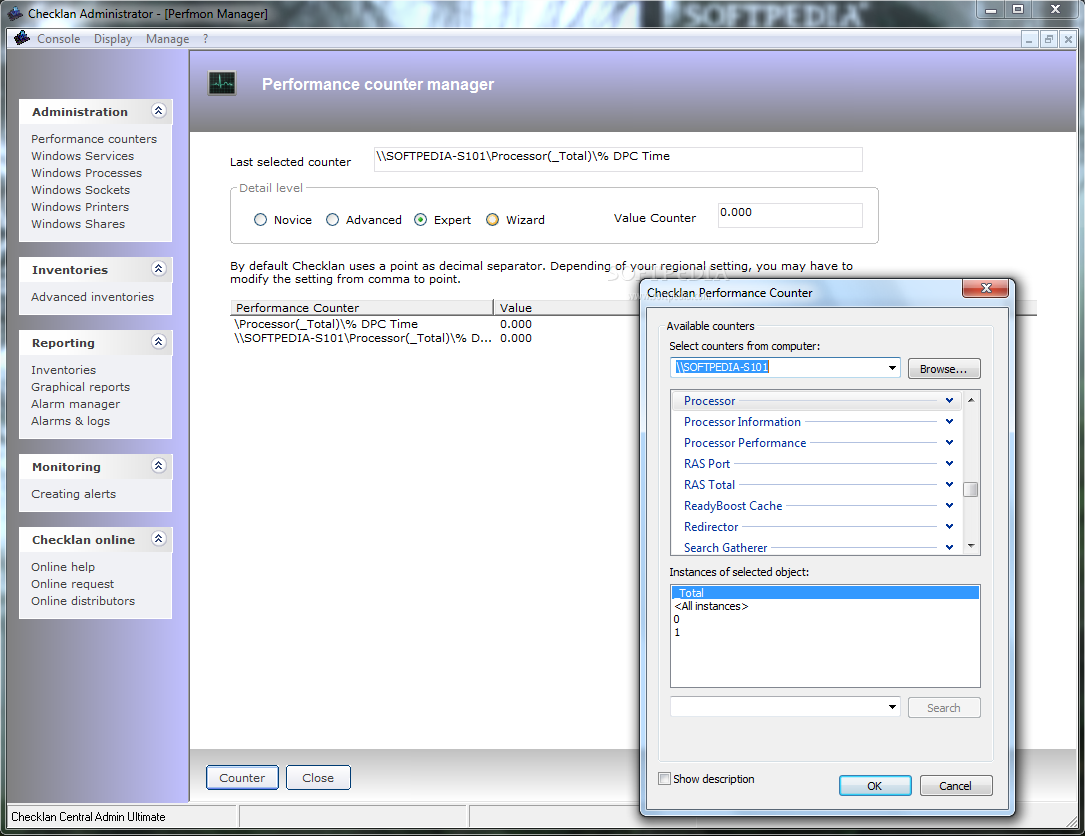Viewport: 1085px width, 836px height.
Task: Open Windows Shares in sidebar
Action: [78, 224]
